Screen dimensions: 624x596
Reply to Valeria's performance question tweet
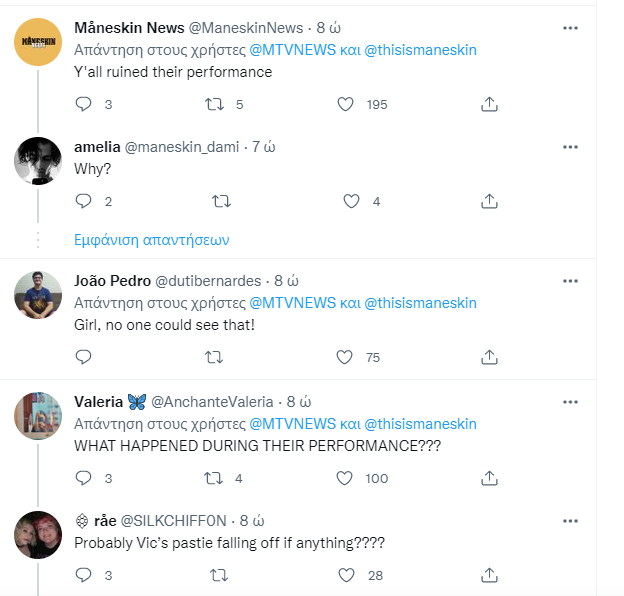tap(84, 478)
